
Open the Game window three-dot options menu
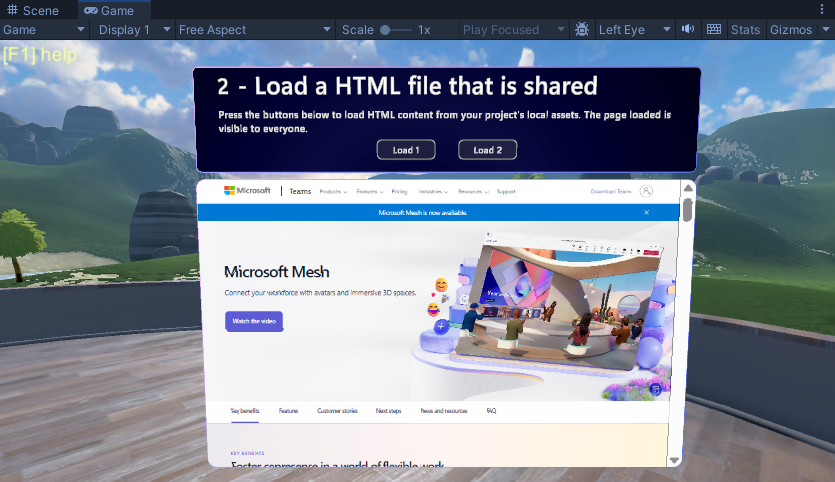coord(822,9)
